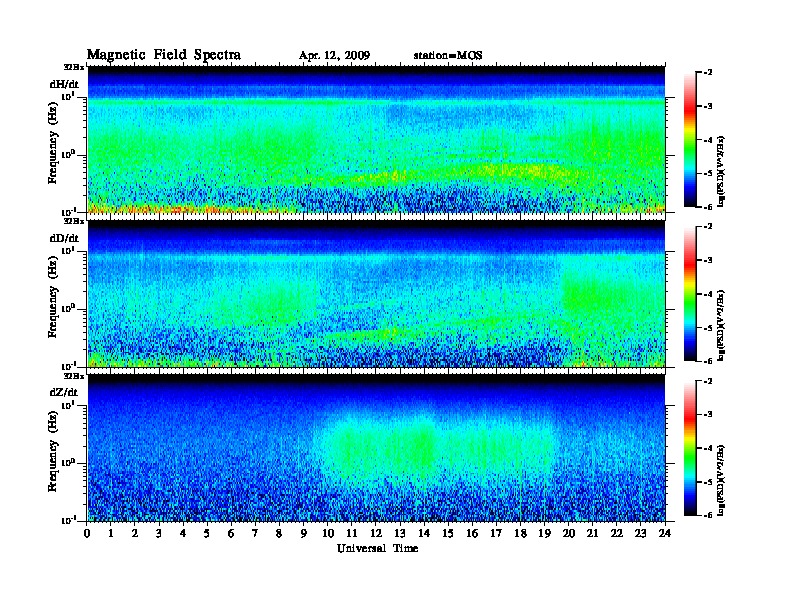Click hour 12 on the time axis
Screen dimensions: 792x612
point(376,533)
